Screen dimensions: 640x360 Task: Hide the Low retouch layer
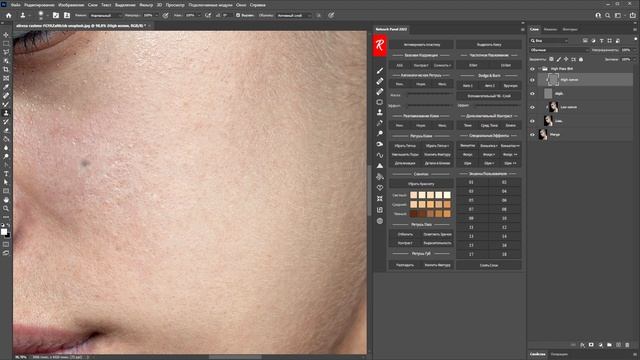tap(532, 107)
